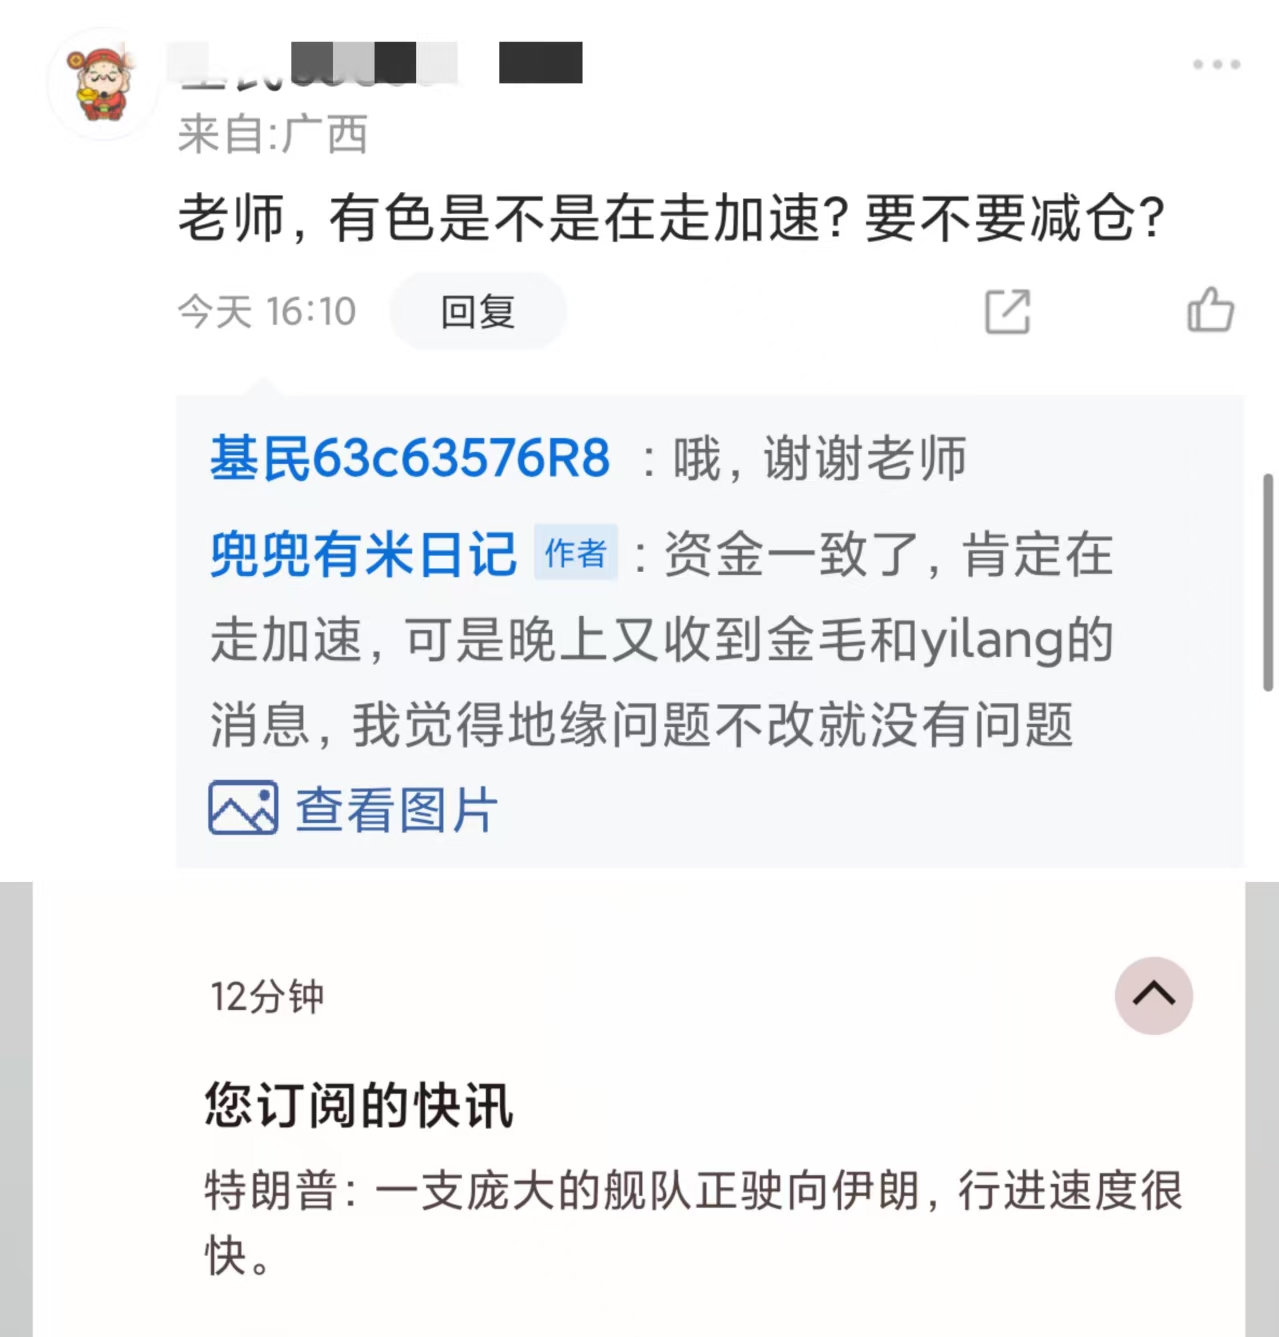This screenshot has height=1337, width=1279.
Task: Open the 您订阅的快讯 notification title
Action: tap(359, 1105)
